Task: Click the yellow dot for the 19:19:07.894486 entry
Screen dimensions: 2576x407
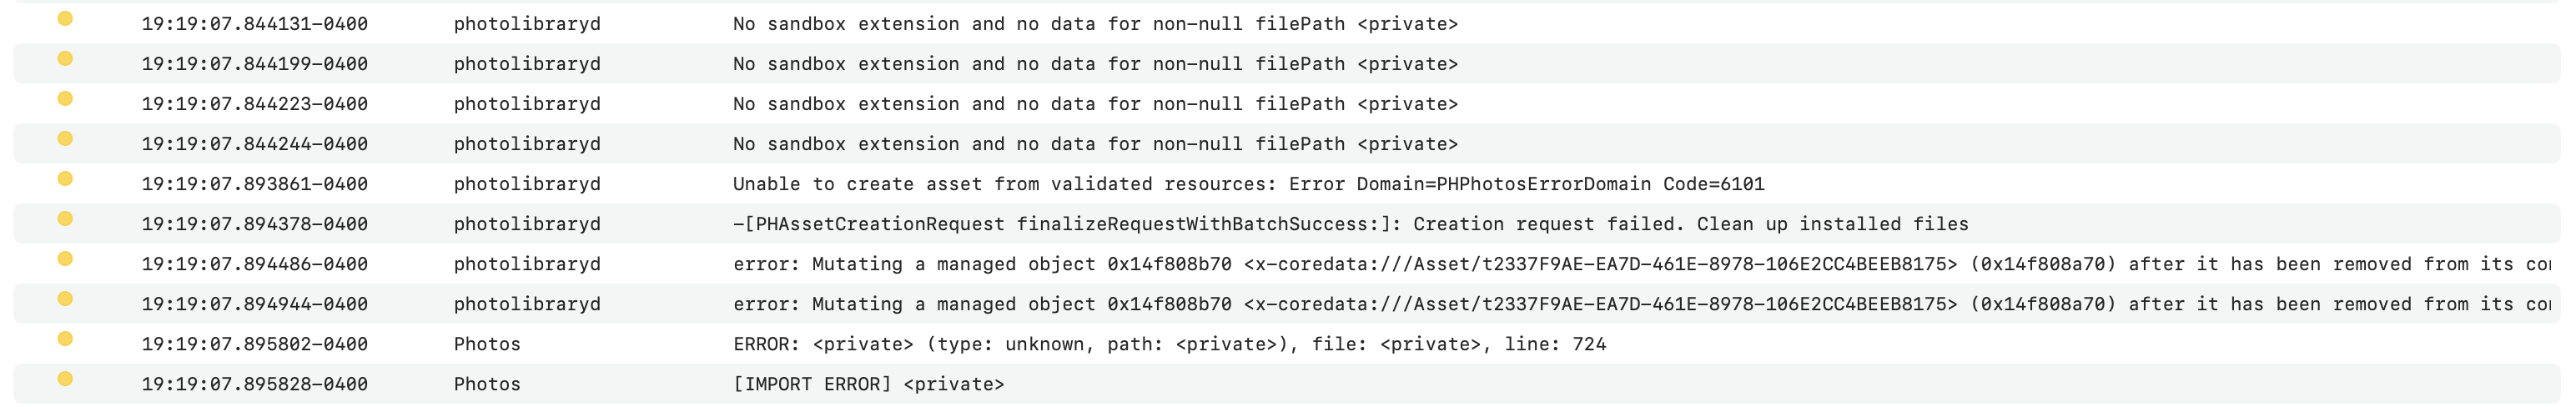Action: click(x=65, y=259)
